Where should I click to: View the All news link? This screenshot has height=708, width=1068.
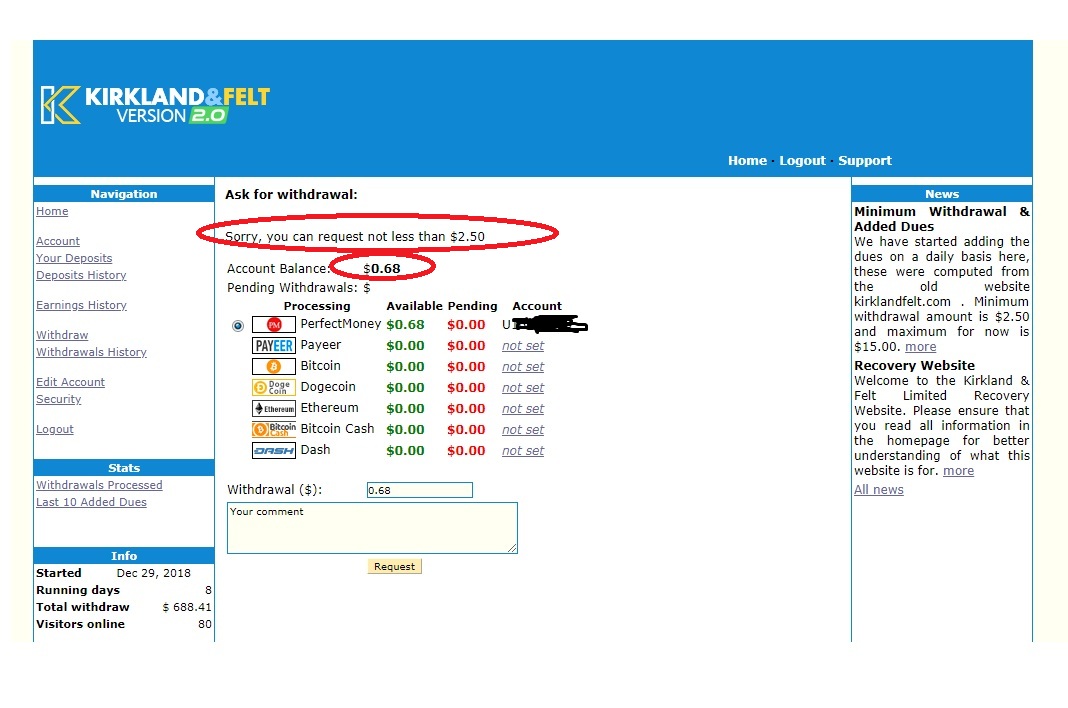click(878, 490)
